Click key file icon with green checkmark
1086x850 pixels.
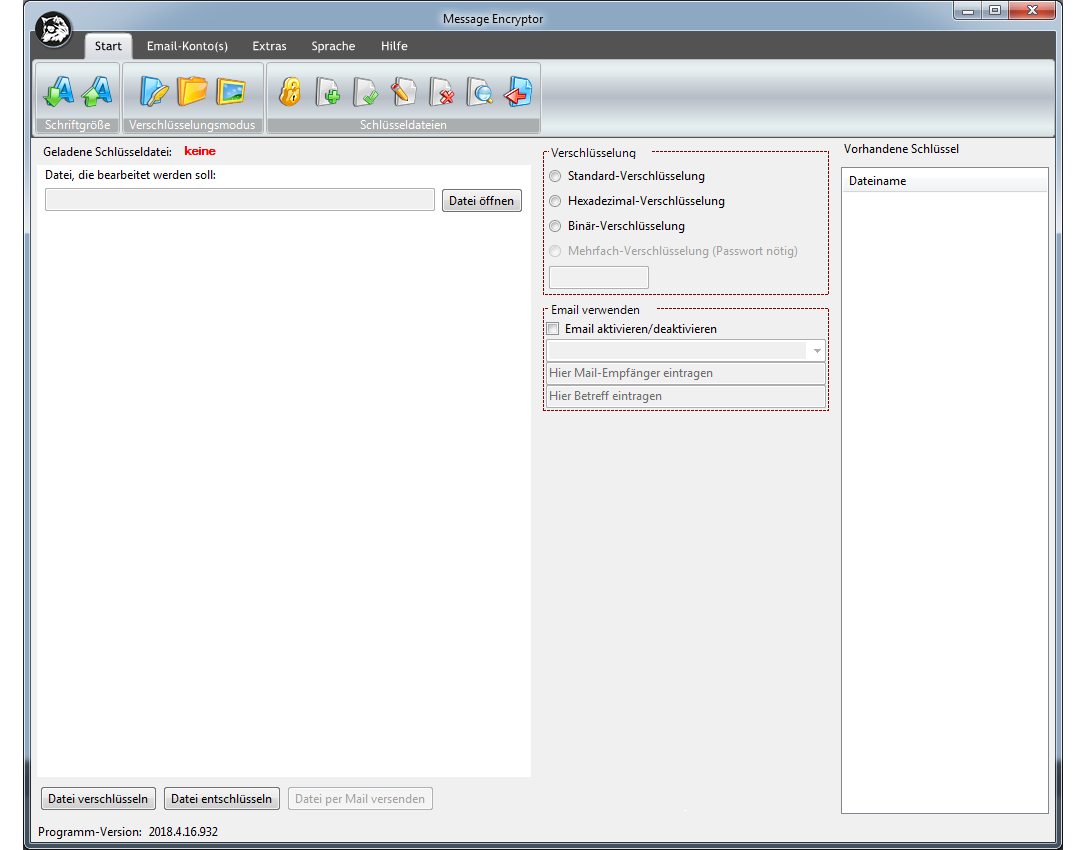pos(366,91)
